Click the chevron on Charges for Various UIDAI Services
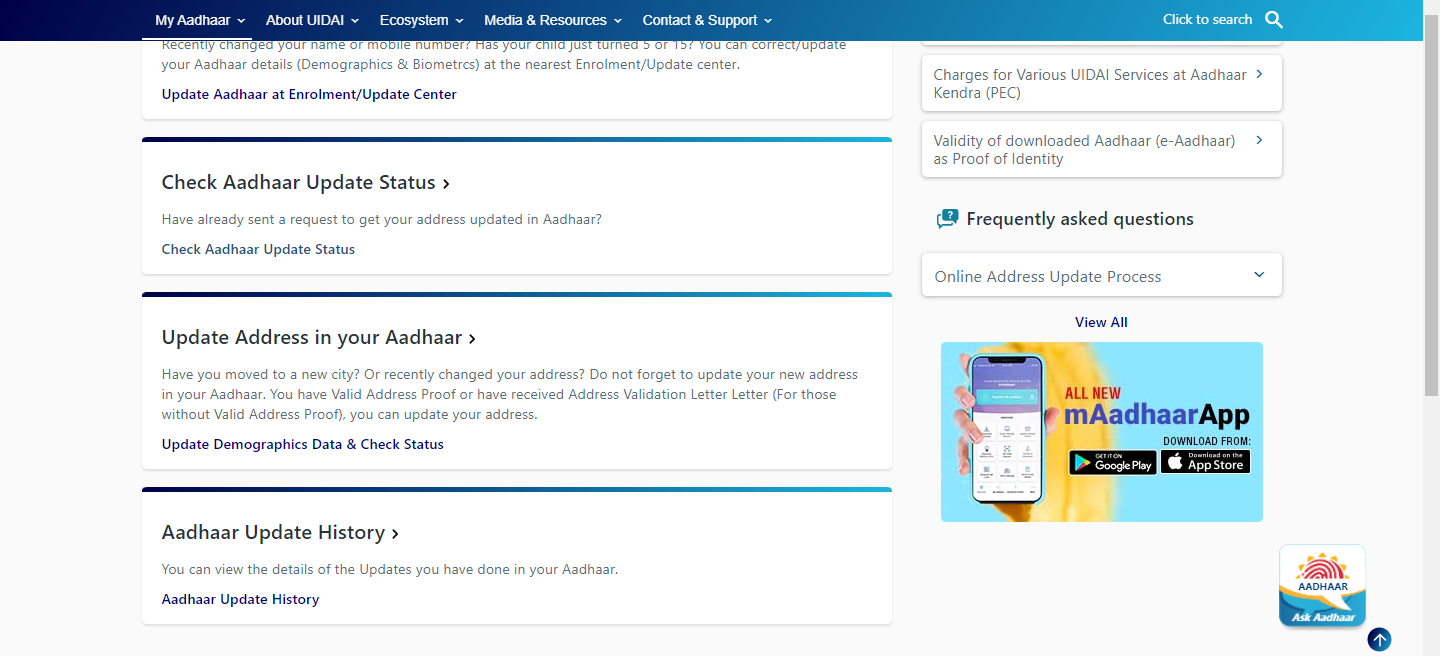 [1259, 74]
